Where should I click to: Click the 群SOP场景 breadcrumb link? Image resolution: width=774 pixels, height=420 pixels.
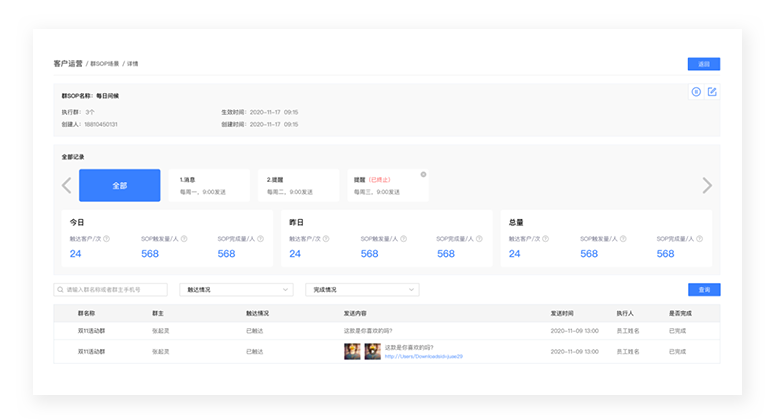104,64
